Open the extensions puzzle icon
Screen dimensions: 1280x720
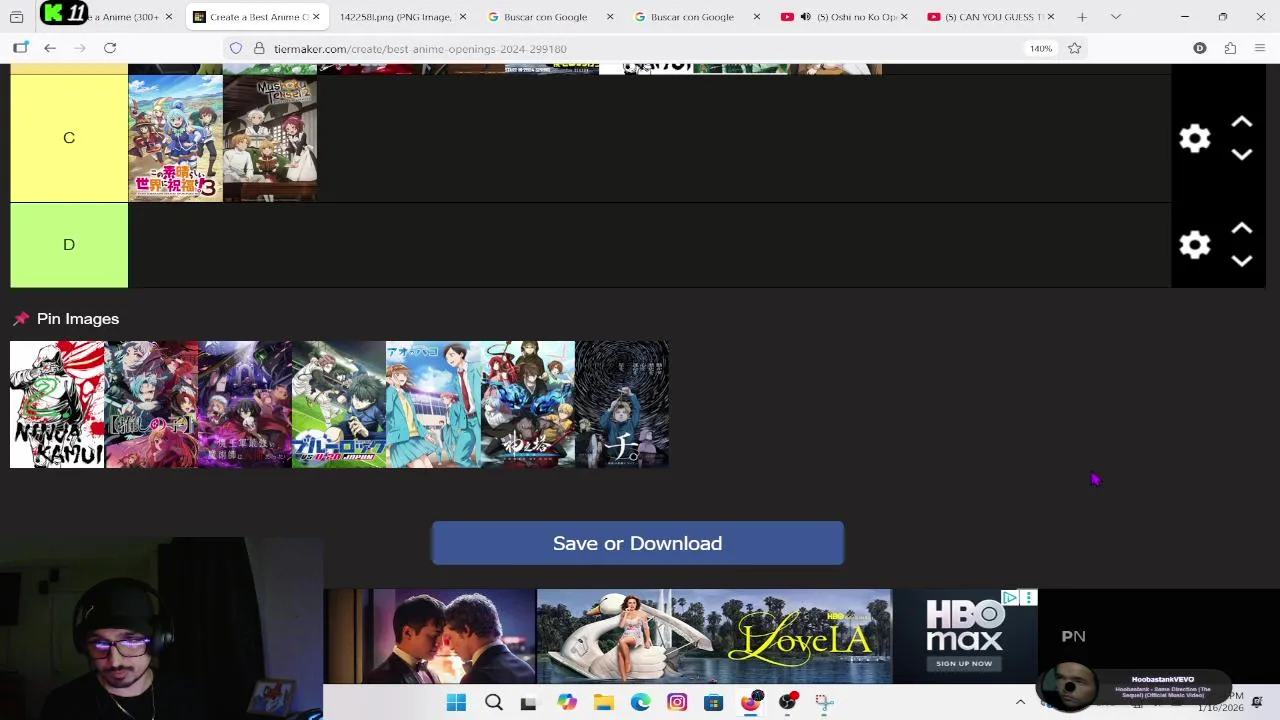[1230, 48]
